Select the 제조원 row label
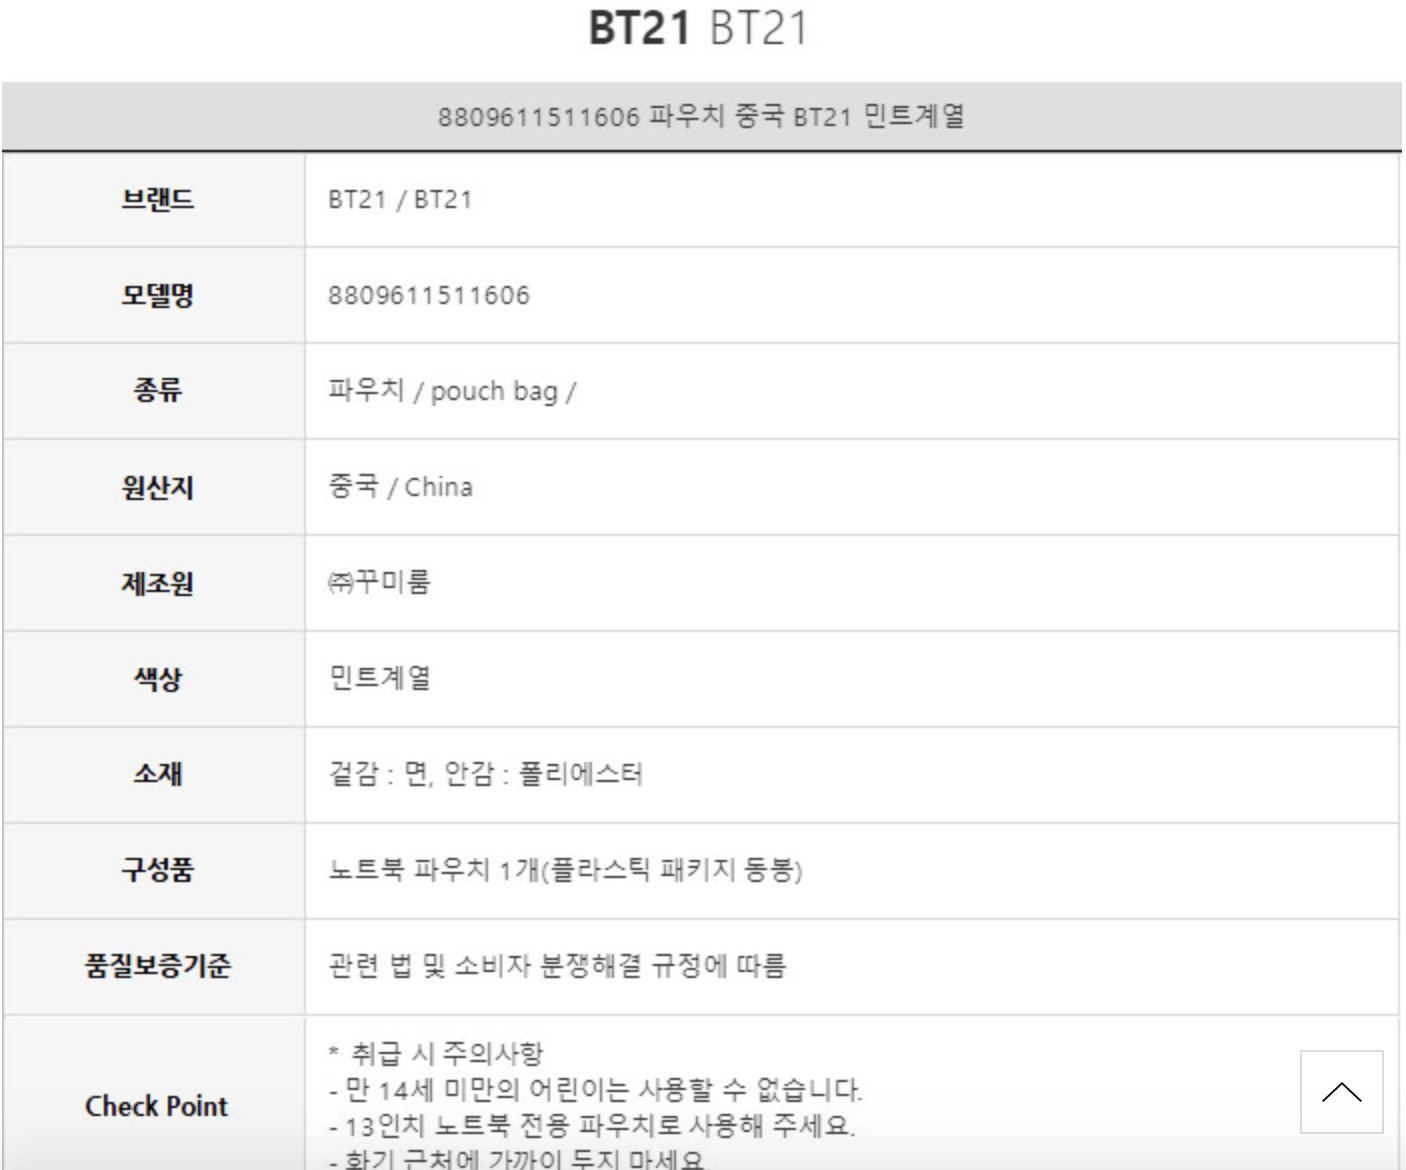Viewport: 1406px width, 1170px height. coord(157,583)
